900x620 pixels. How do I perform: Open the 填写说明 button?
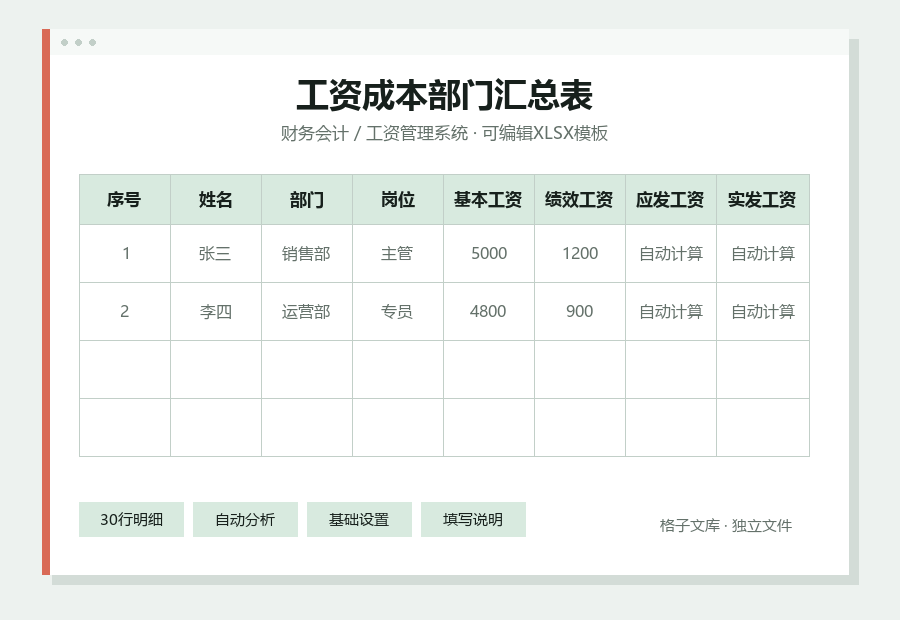click(473, 520)
